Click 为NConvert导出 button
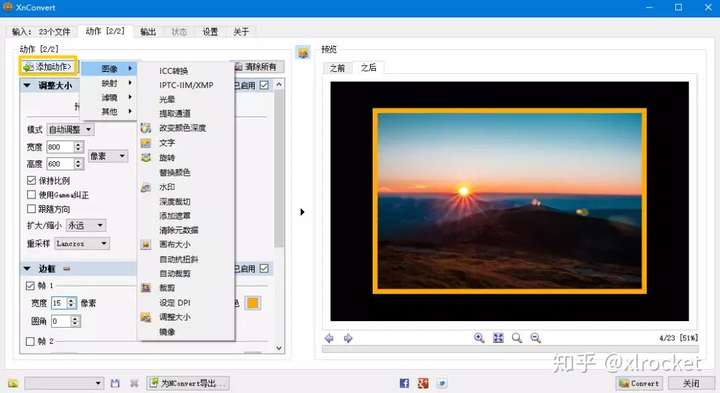The width and height of the screenshot is (720, 393). (188, 383)
